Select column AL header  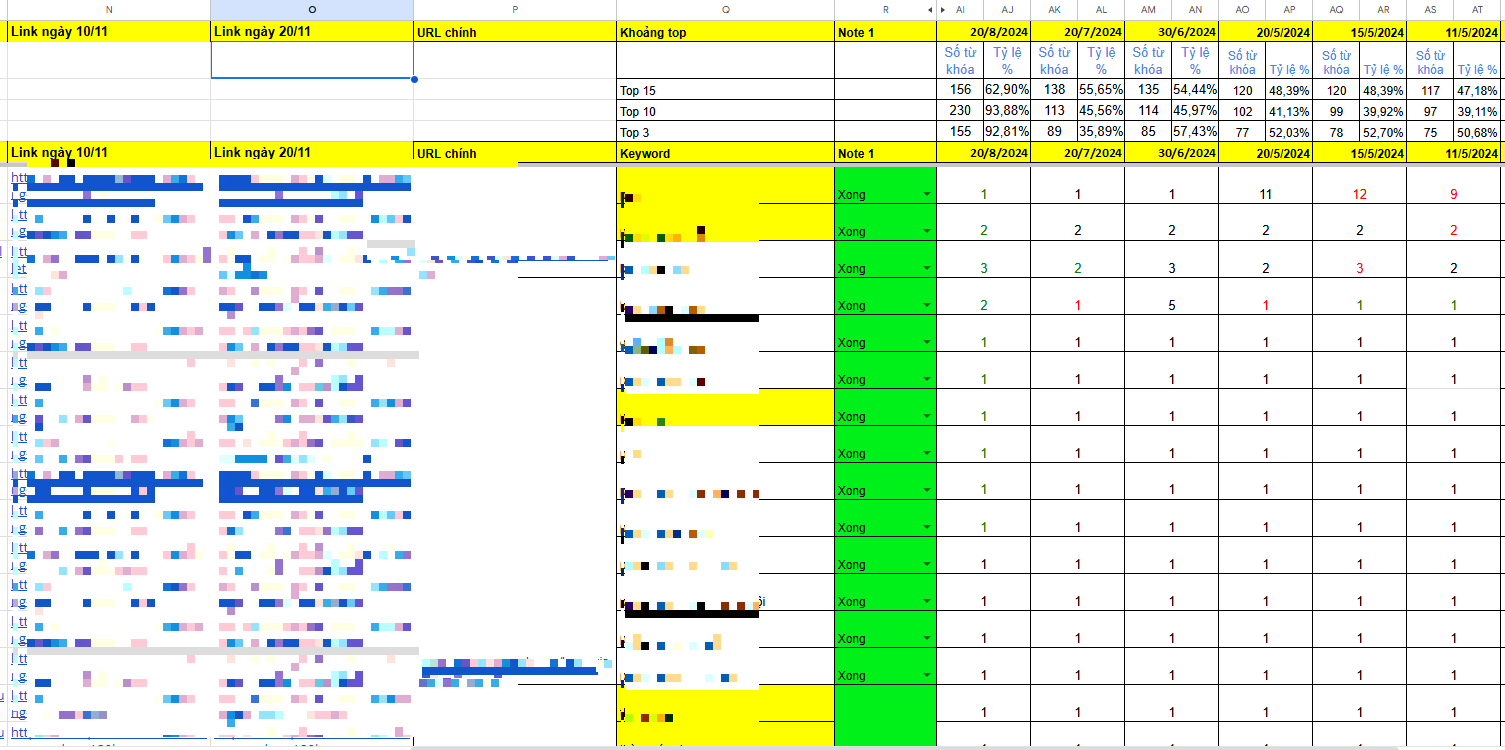click(x=1101, y=9)
